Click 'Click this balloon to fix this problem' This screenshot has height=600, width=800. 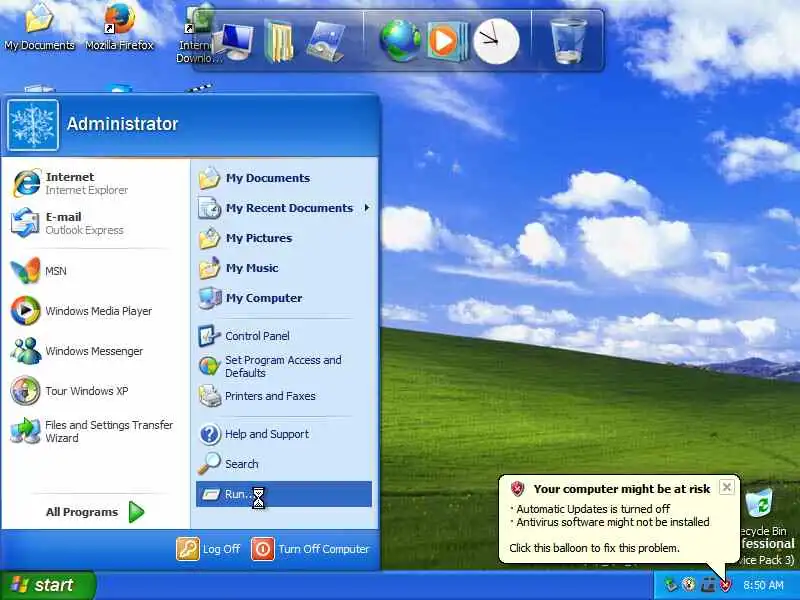[594, 548]
